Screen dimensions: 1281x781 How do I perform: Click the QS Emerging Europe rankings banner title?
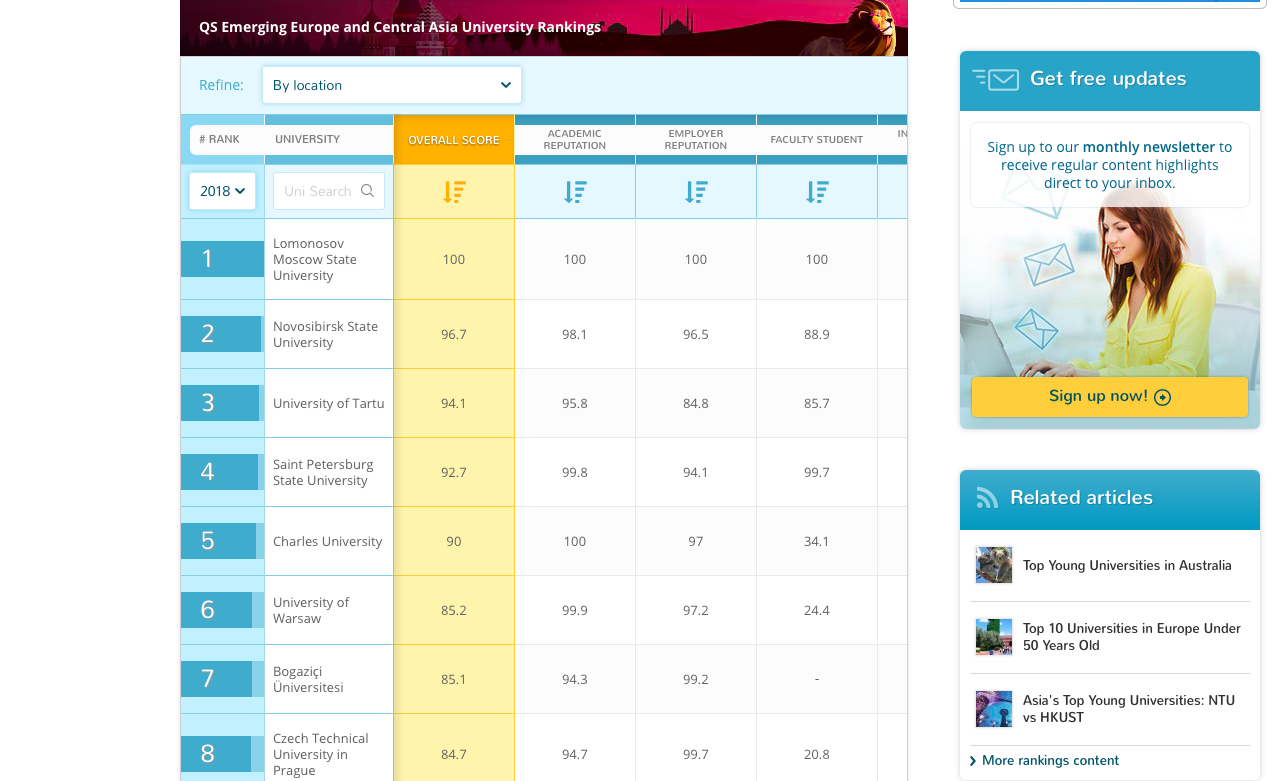[x=400, y=27]
